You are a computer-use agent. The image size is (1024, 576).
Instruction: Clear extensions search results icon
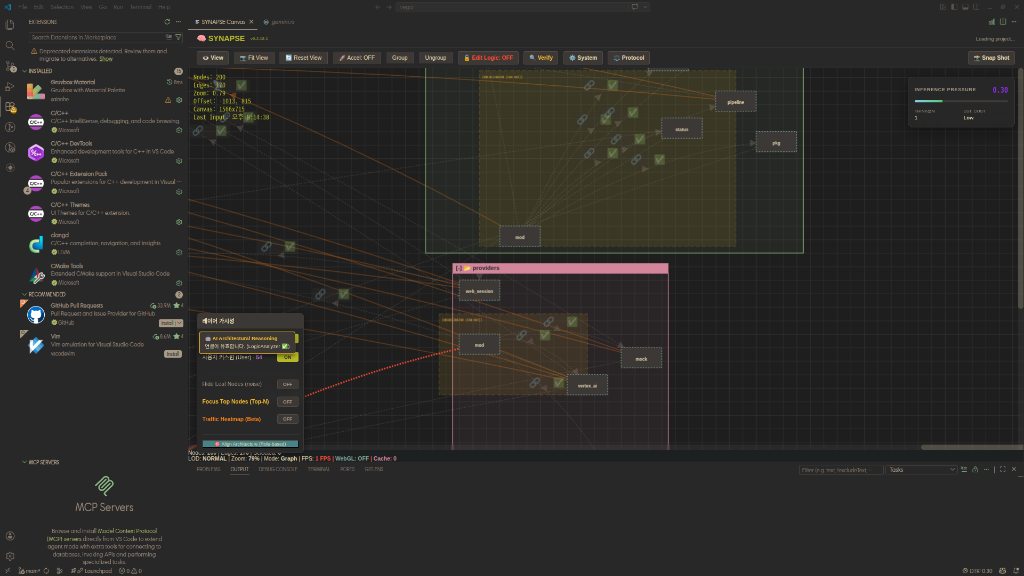(x=168, y=37)
